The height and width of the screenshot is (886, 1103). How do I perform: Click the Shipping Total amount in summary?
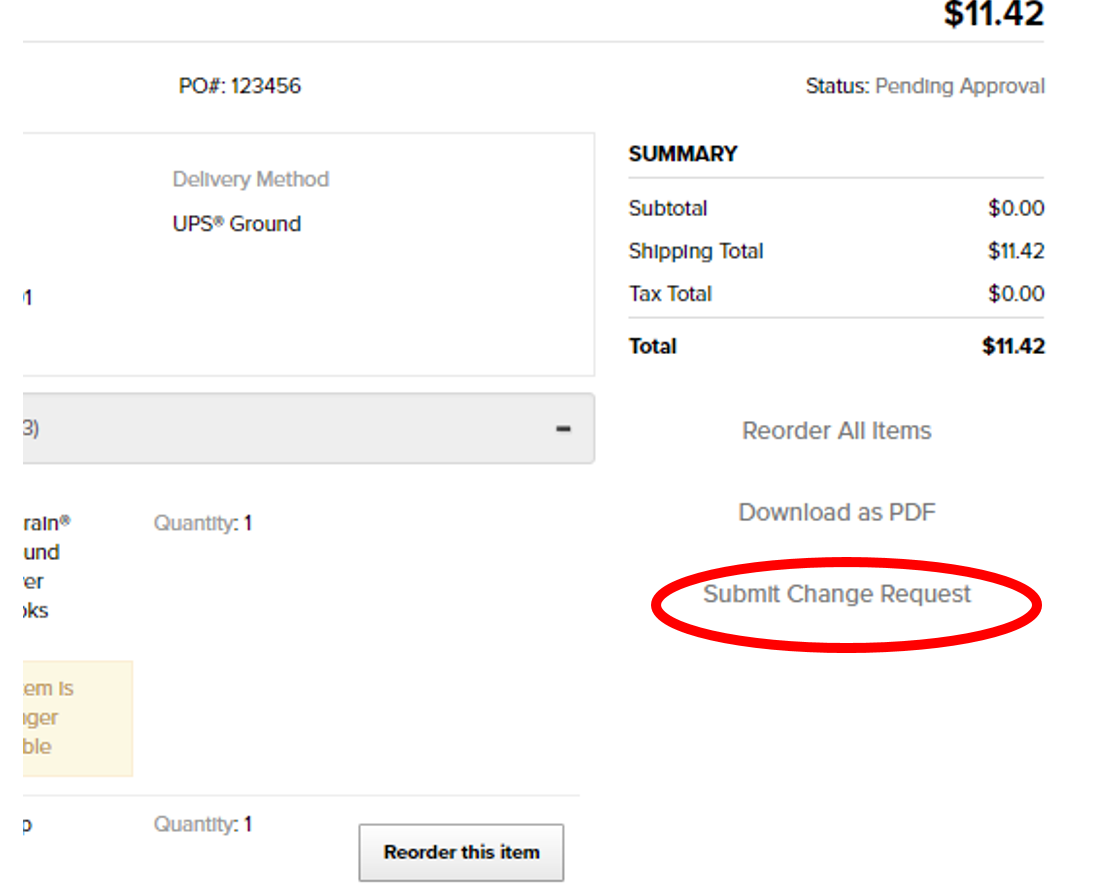[1016, 251]
